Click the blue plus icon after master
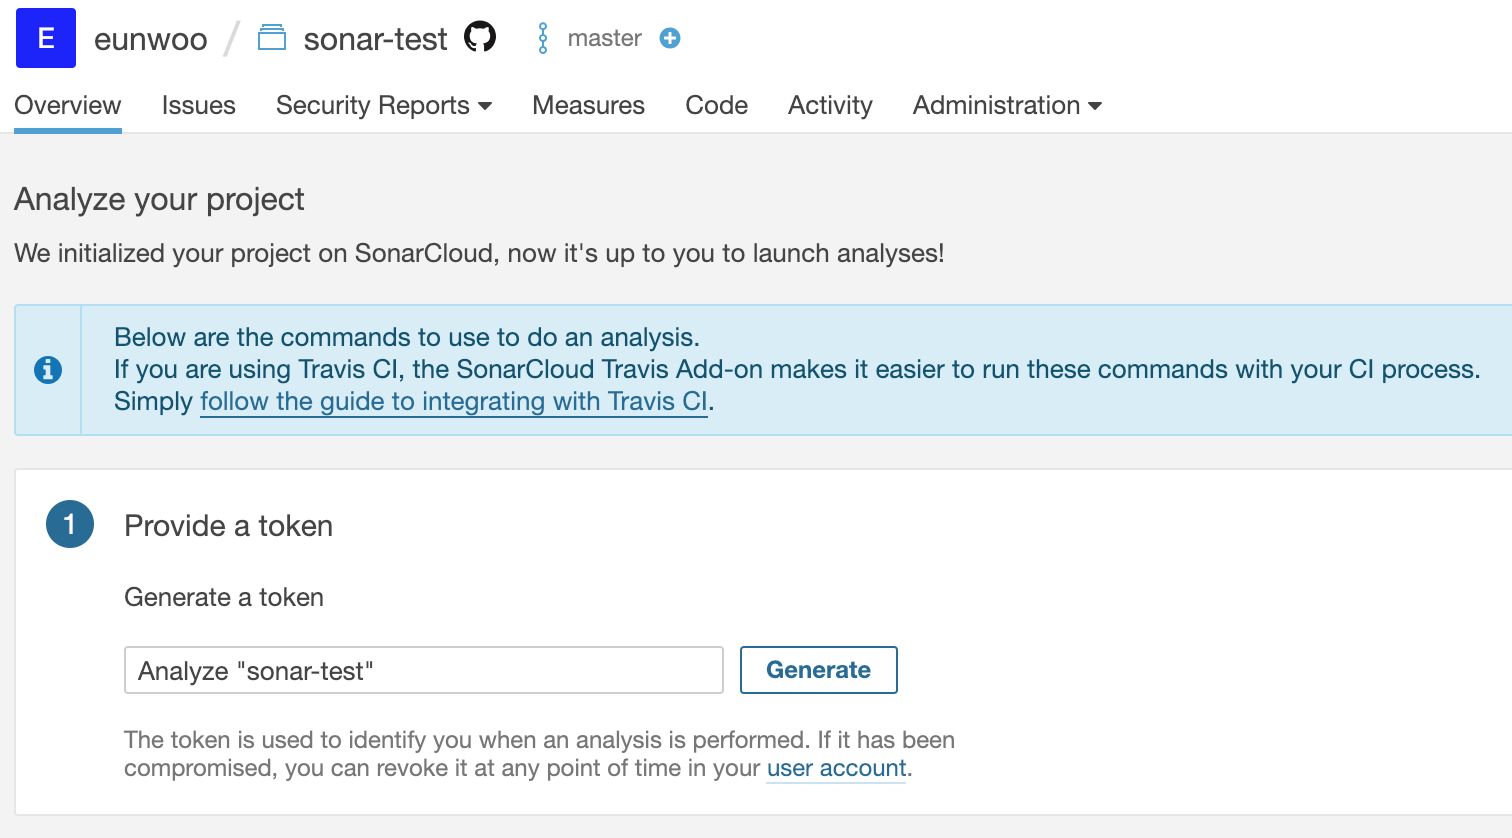The image size is (1512, 838). click(x=670, y=38)
